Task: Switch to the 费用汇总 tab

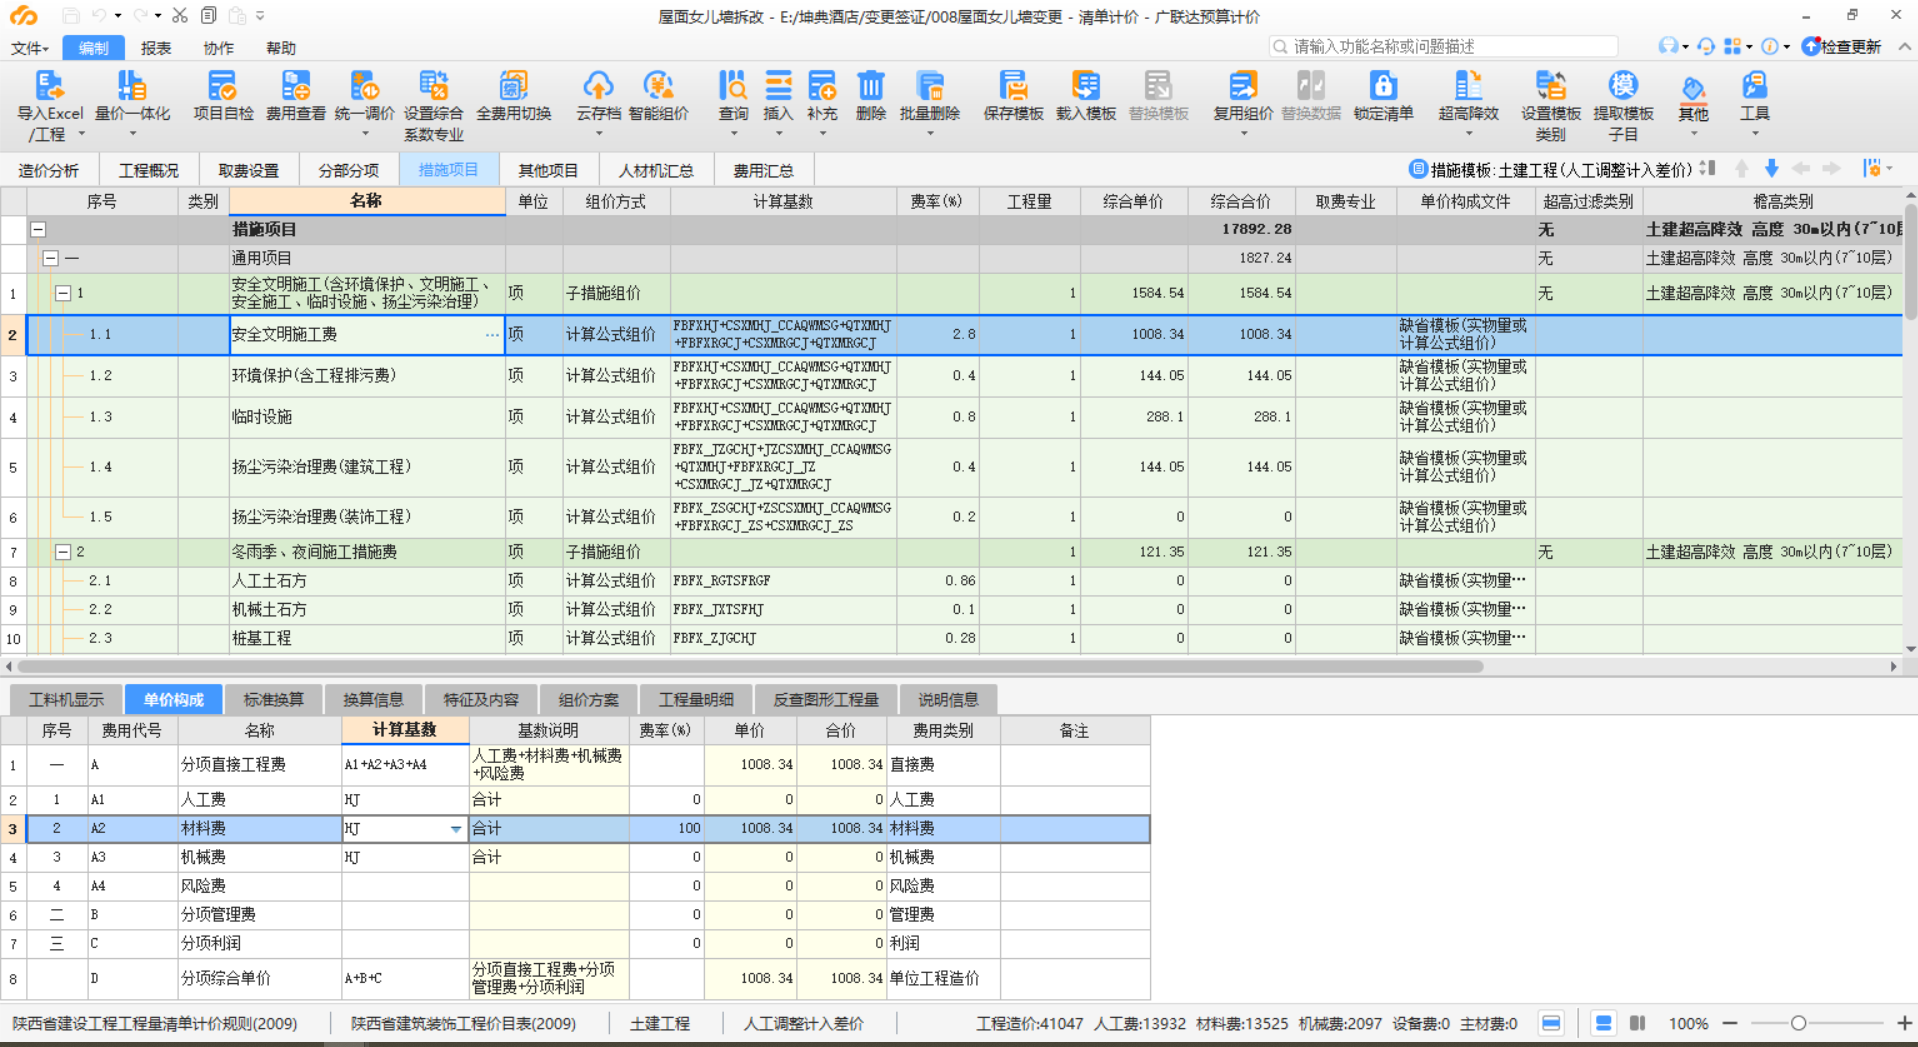Action: point(763,170)
